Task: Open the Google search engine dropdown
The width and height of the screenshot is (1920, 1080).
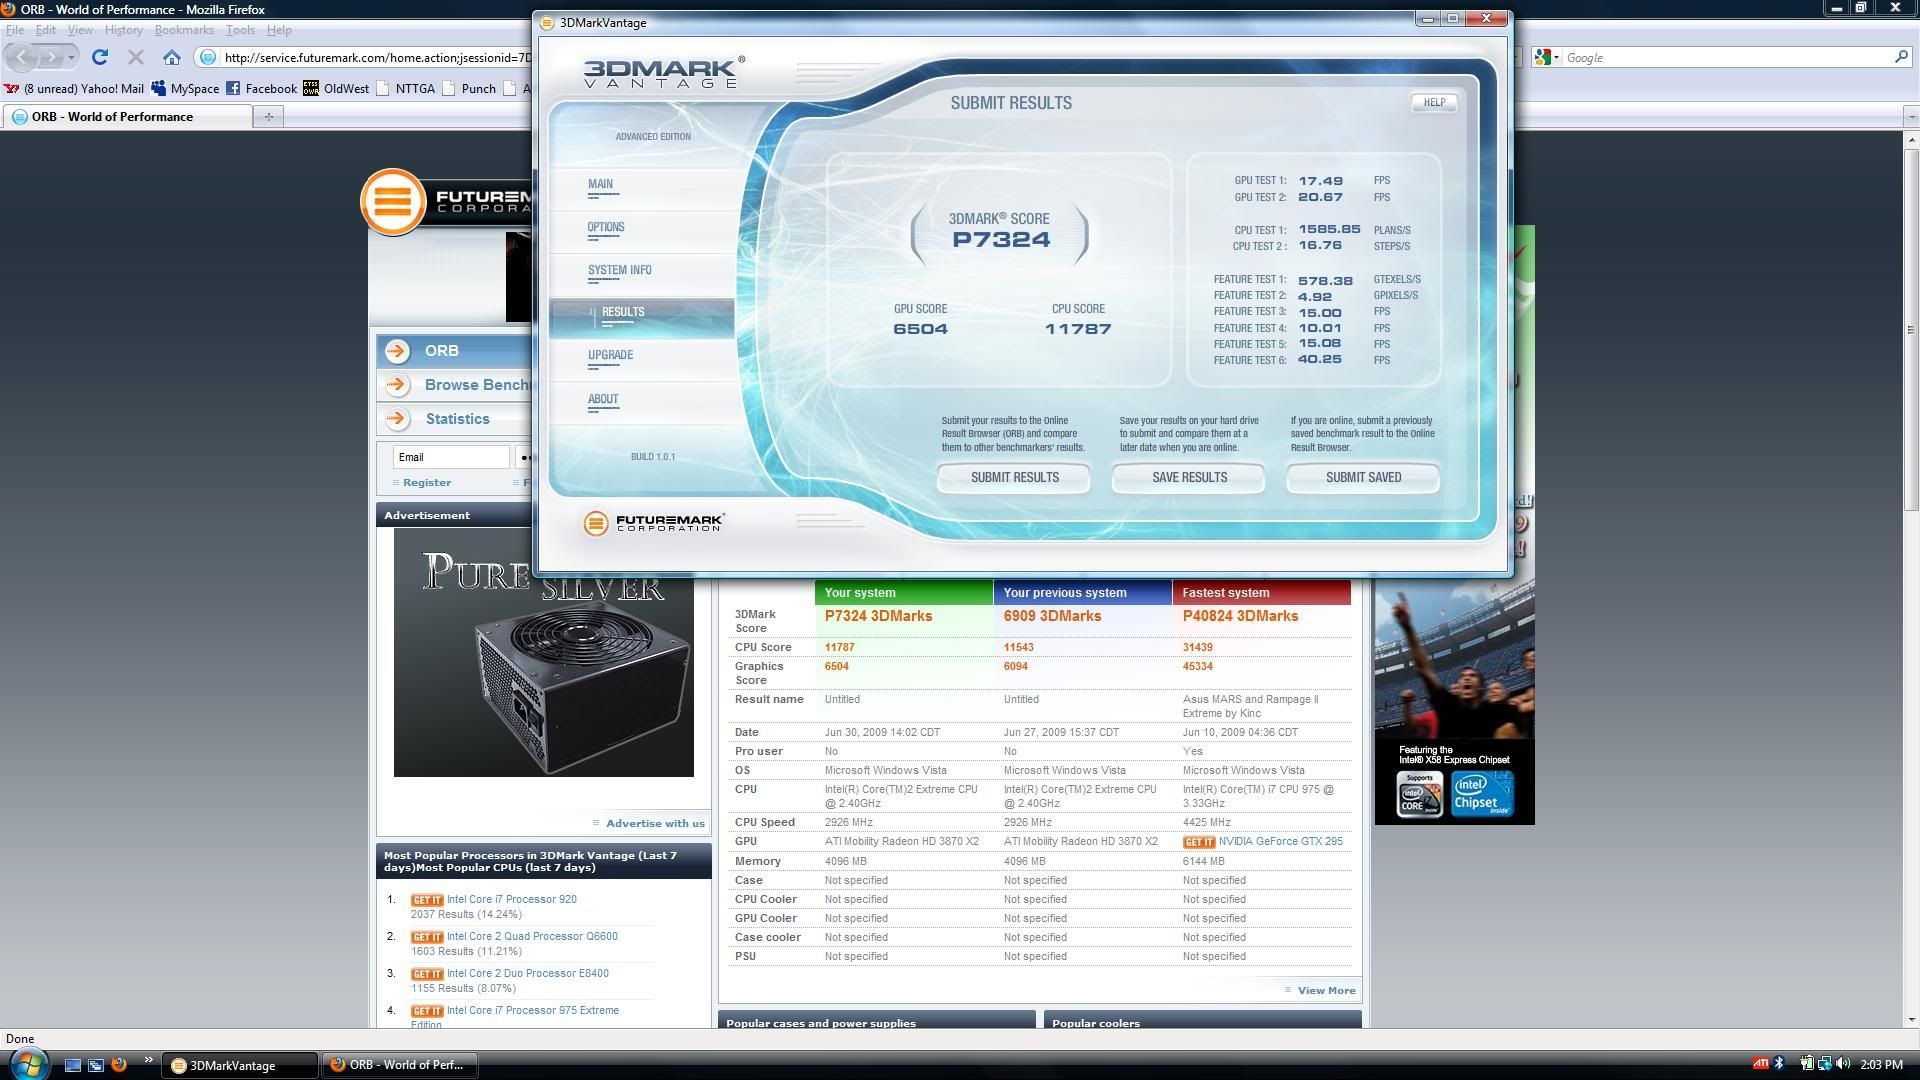Action: click(1547, 58)
